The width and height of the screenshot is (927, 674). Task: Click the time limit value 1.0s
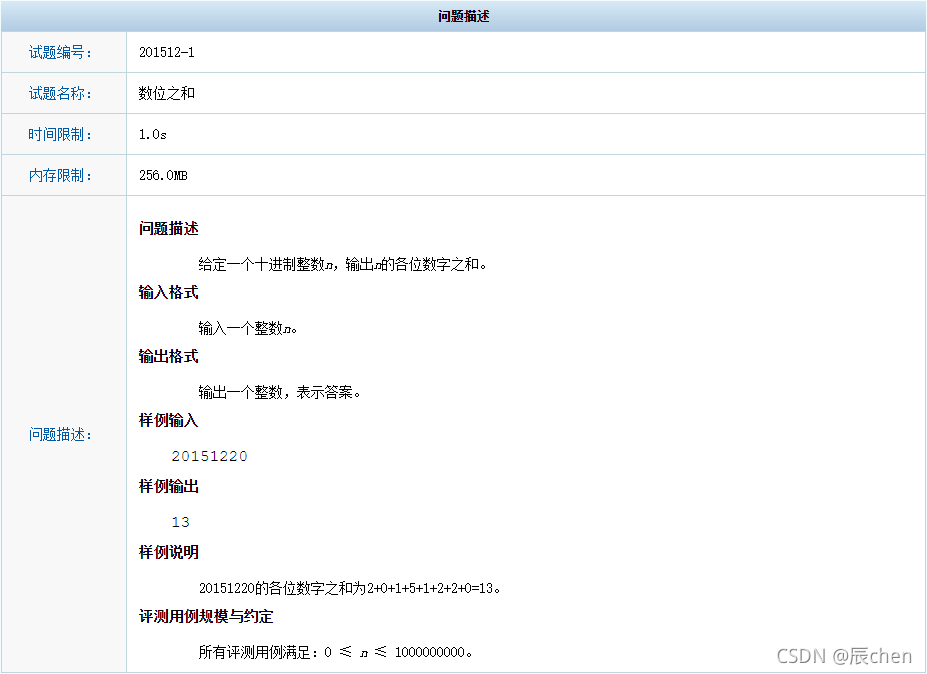[152, 134]
